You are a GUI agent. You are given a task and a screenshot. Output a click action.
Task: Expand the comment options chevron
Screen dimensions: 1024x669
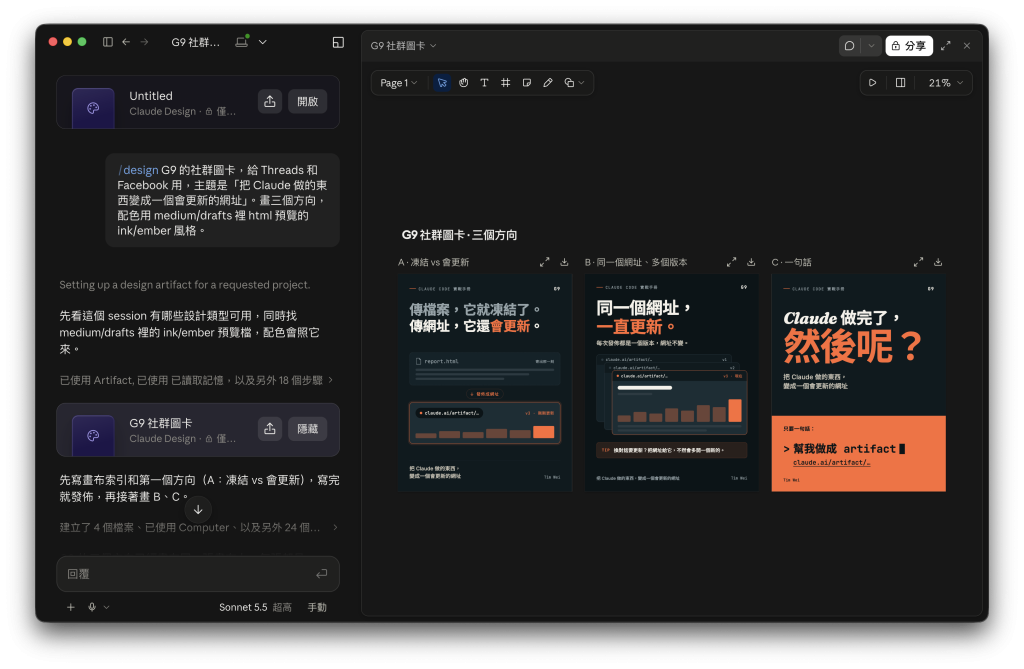pos(871,46)
